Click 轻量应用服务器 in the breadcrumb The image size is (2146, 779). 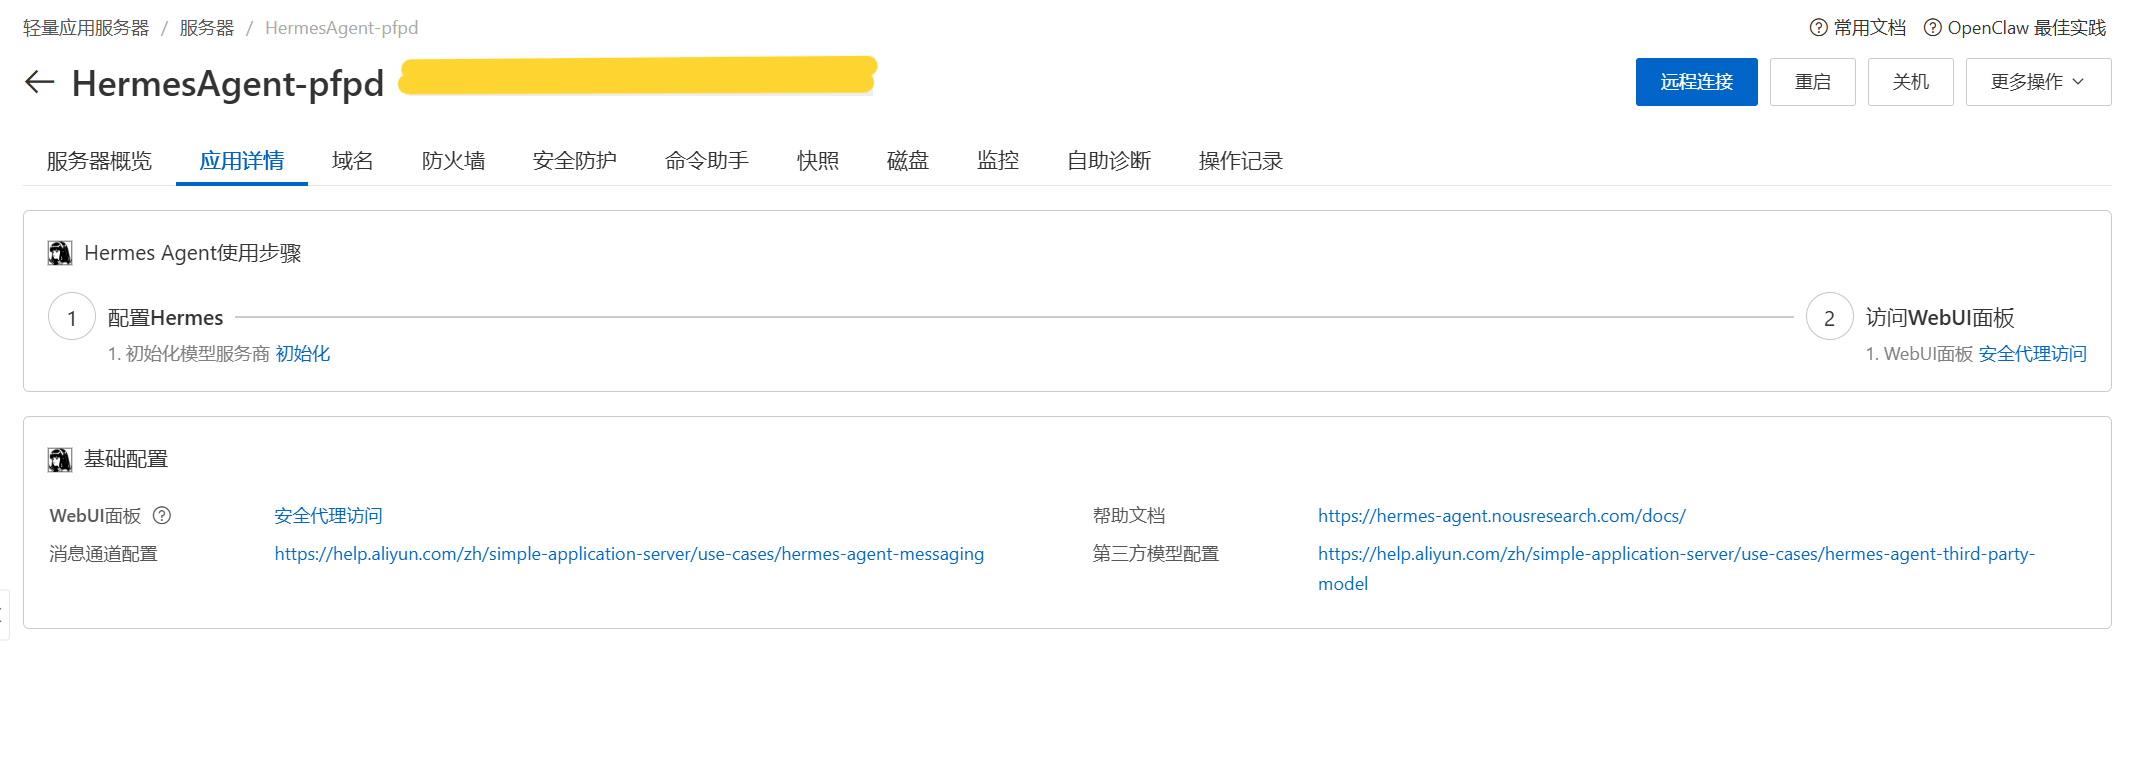click(86, 28)
